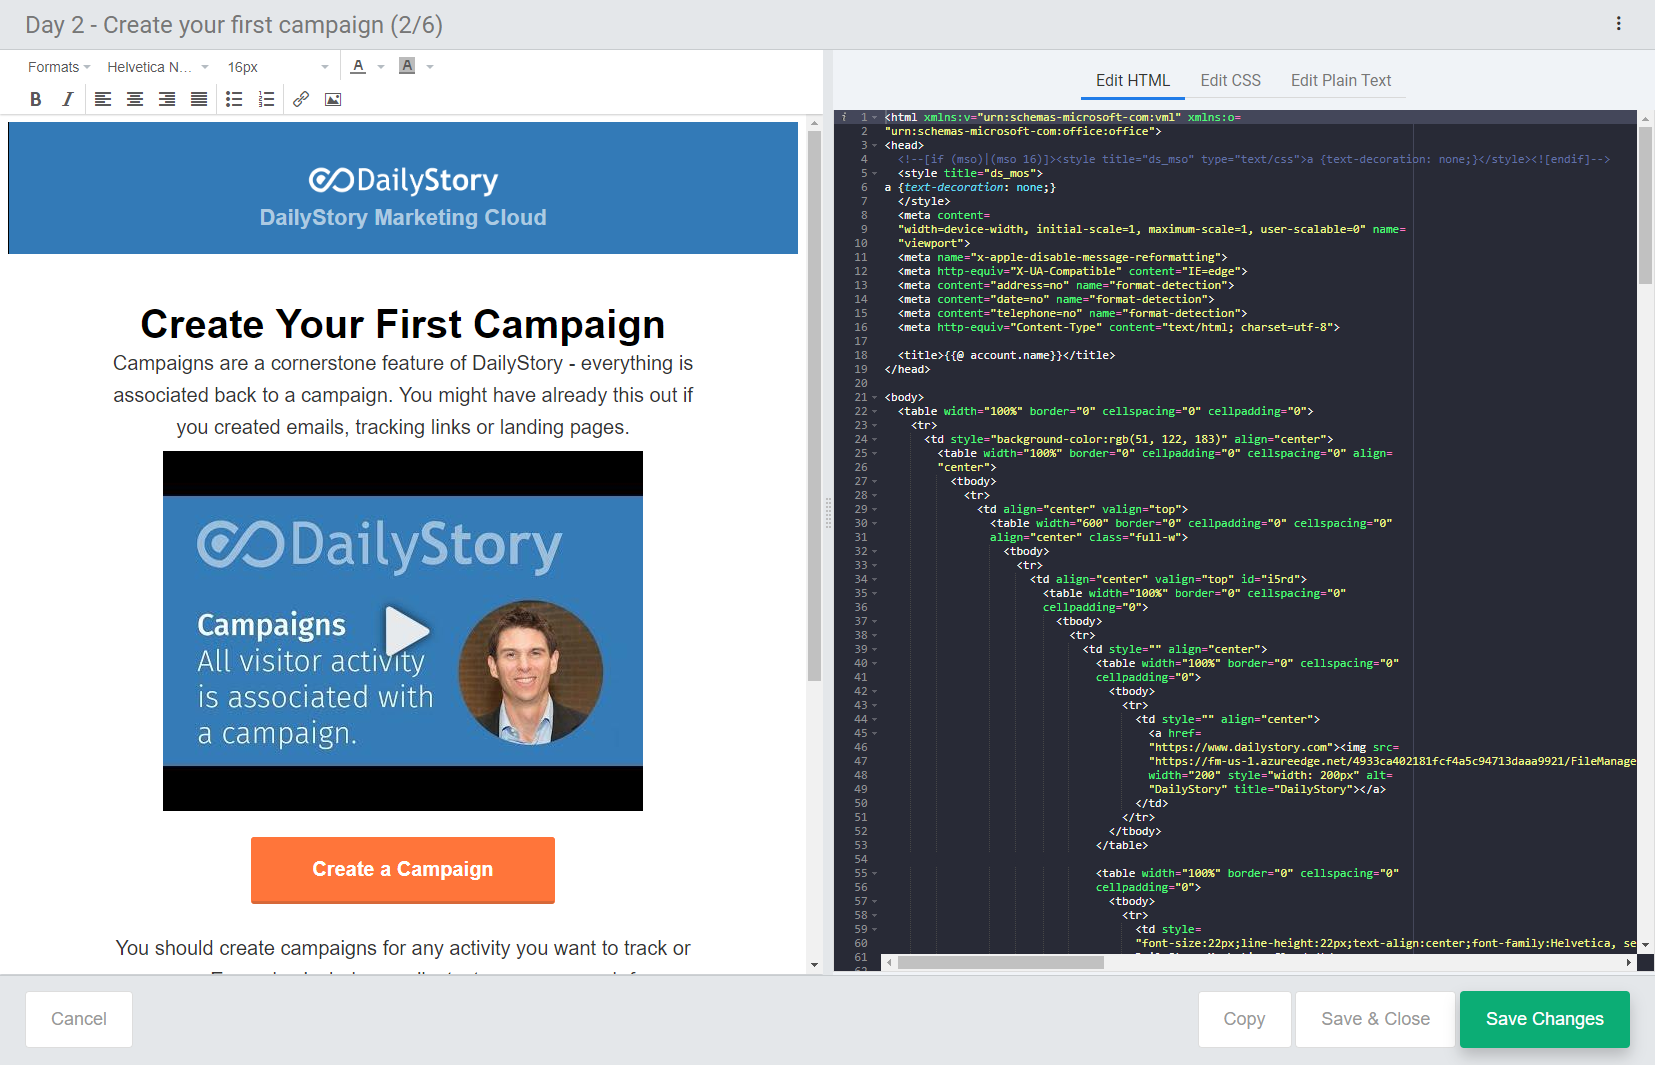Image resolution: width=1655 pixels, height=1065 pixels.
Task: Click the Copy button
Action: (1244, 1019)
